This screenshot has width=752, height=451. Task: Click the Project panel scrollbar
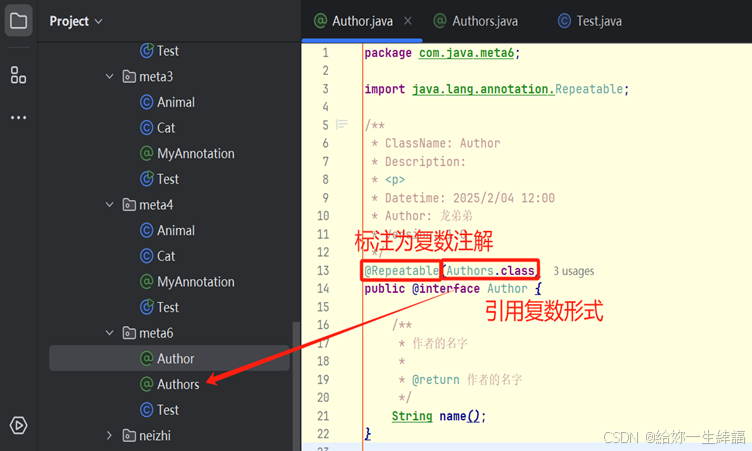(295, 384)
